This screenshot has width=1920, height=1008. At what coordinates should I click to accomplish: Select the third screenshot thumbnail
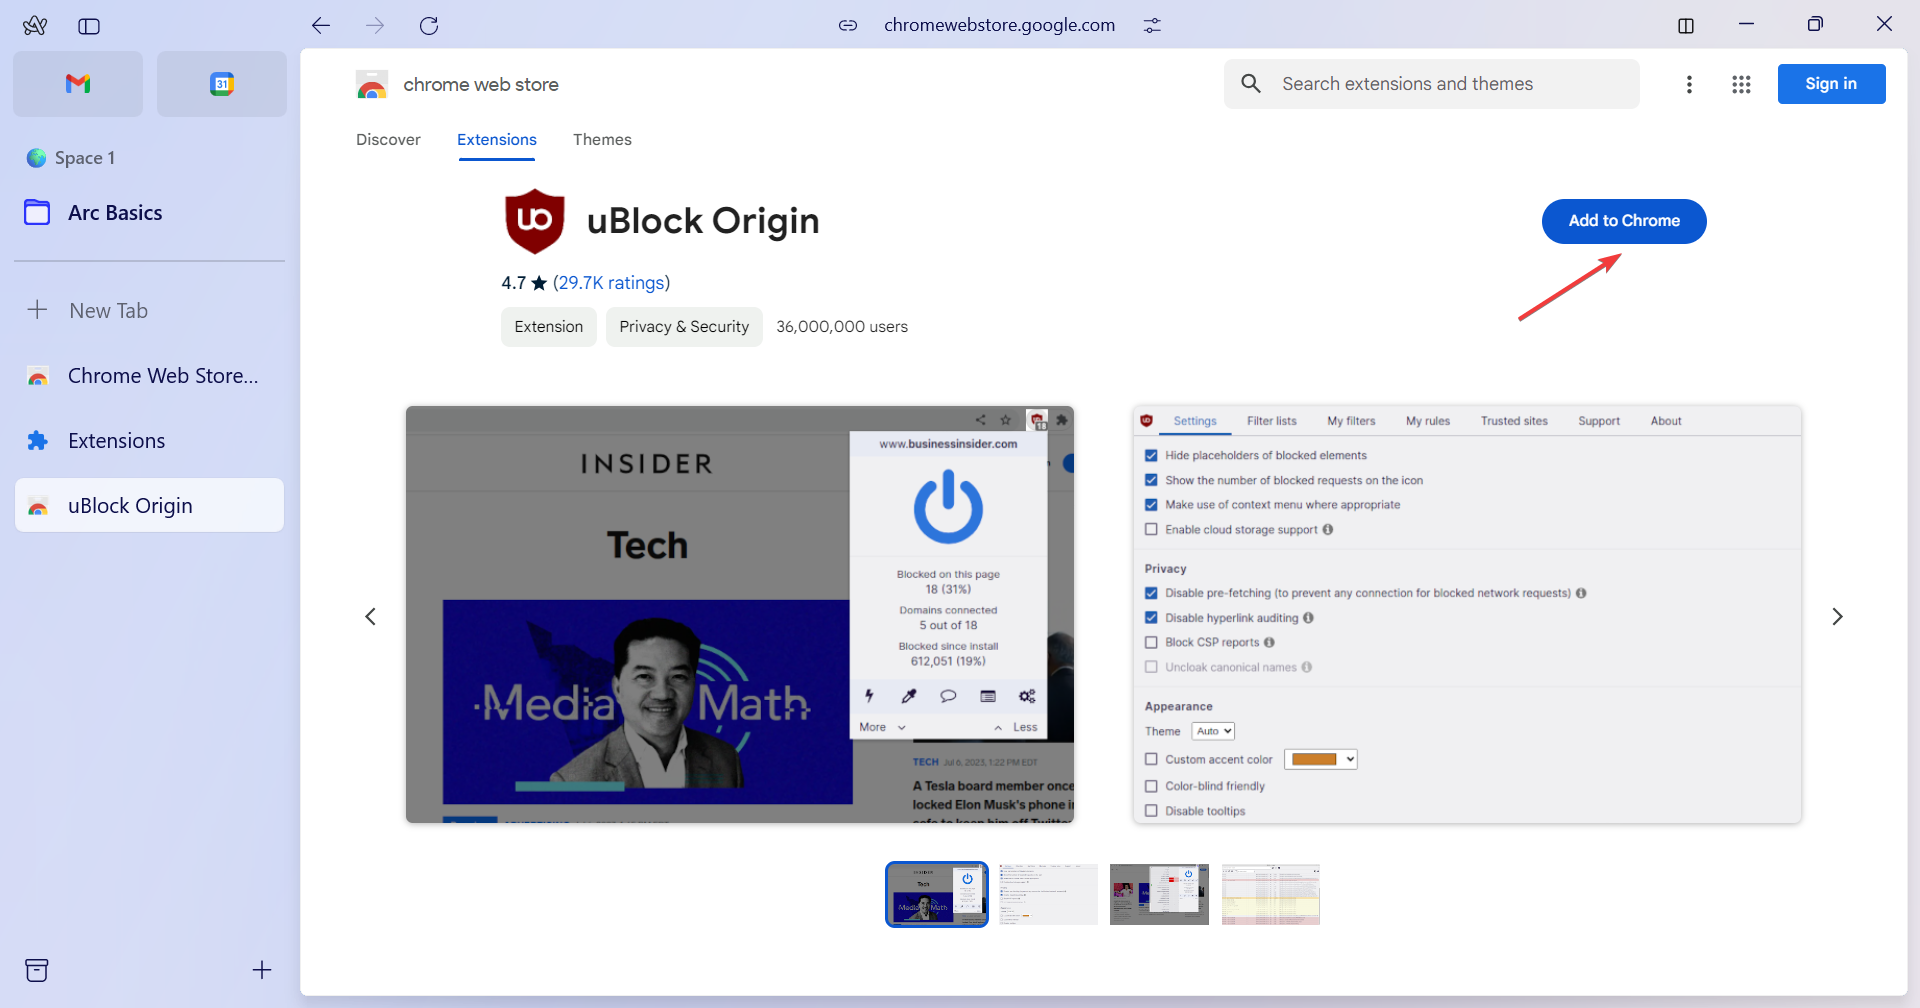(x=1159, y=895)
